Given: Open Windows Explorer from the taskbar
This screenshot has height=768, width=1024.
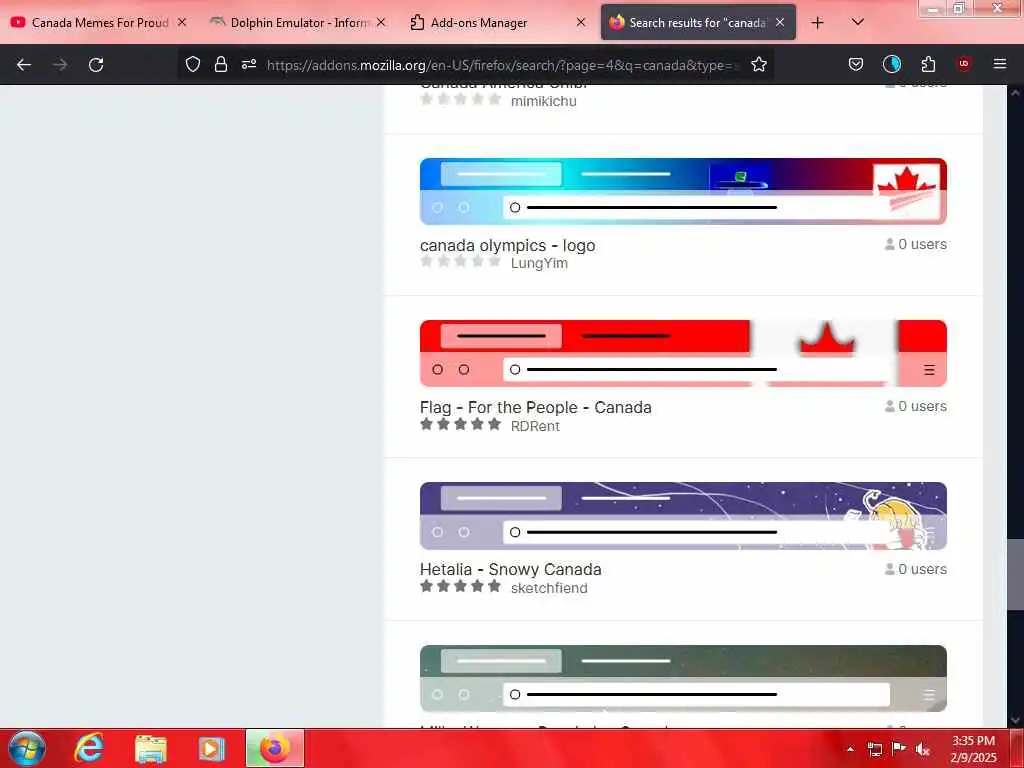Looking at the screenshot, I should pyautogui.click(x=151, y=748).
